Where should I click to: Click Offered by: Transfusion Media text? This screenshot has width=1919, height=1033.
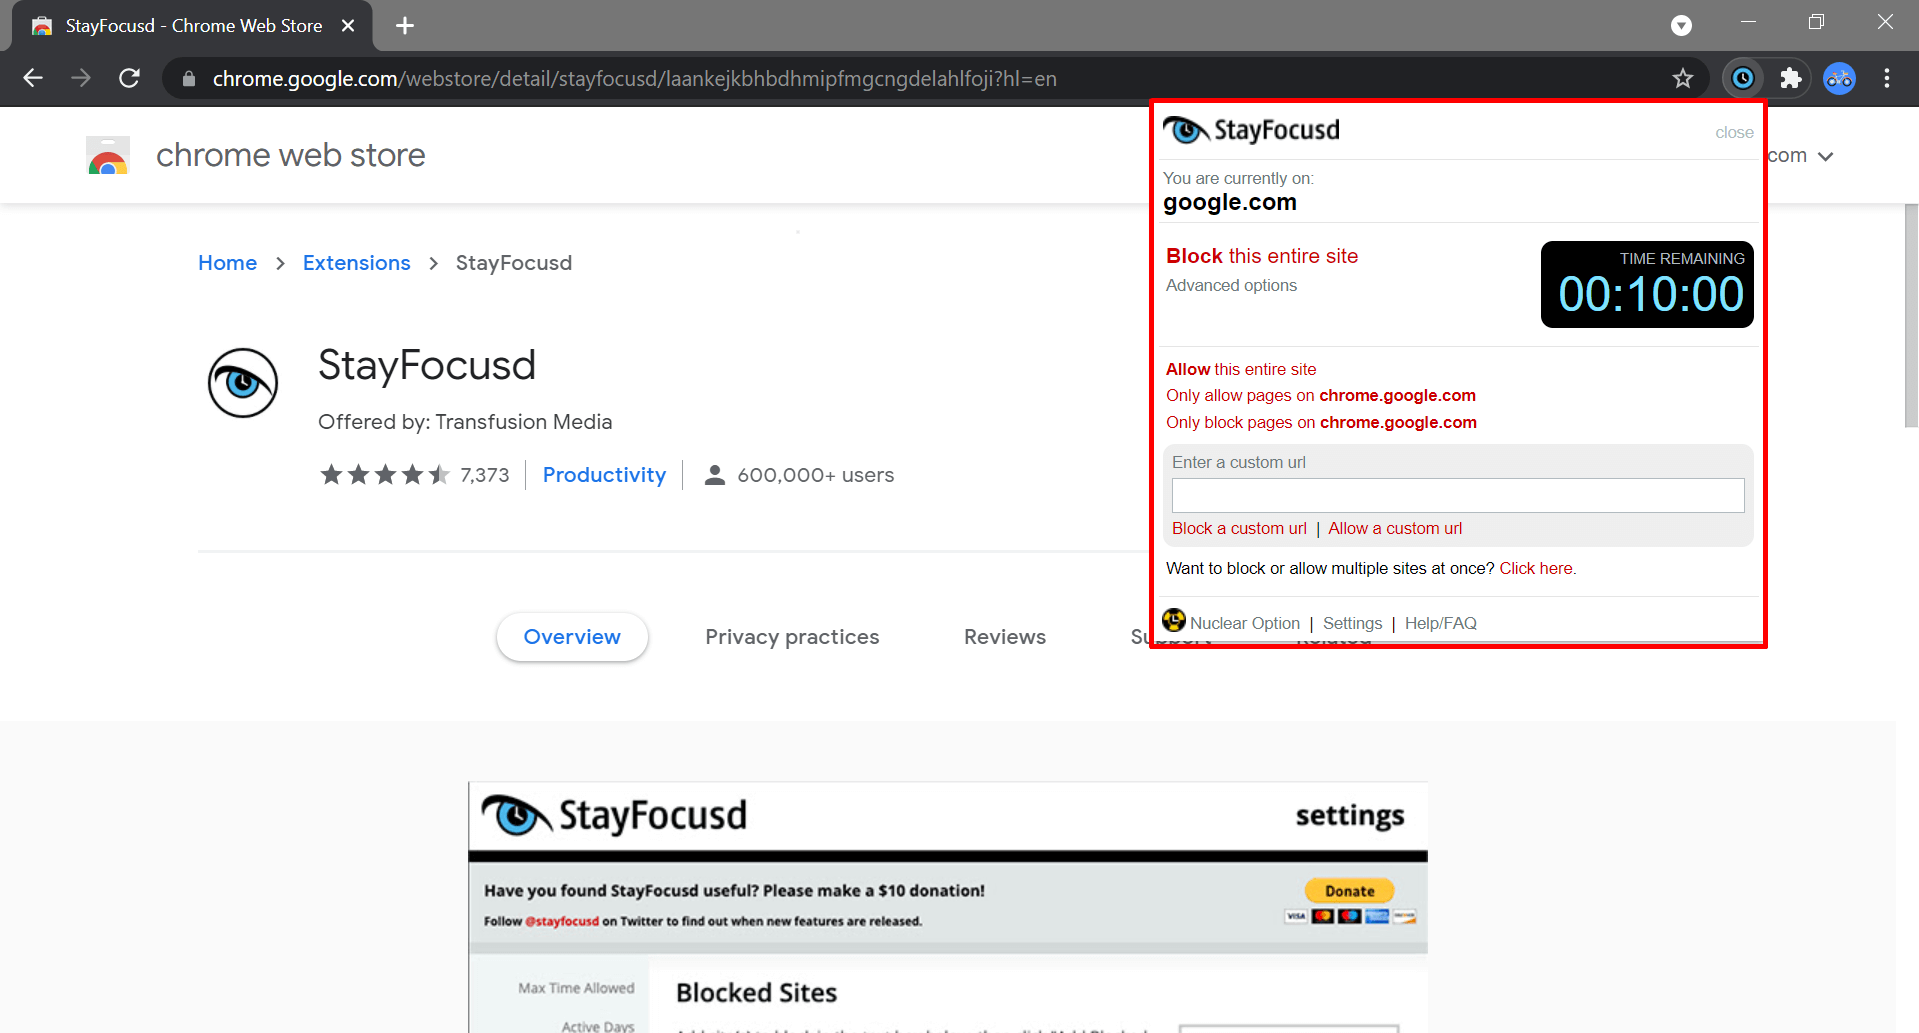point(465,422)
